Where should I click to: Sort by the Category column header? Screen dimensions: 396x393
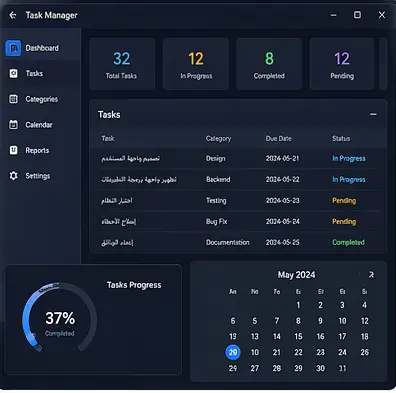218,139
